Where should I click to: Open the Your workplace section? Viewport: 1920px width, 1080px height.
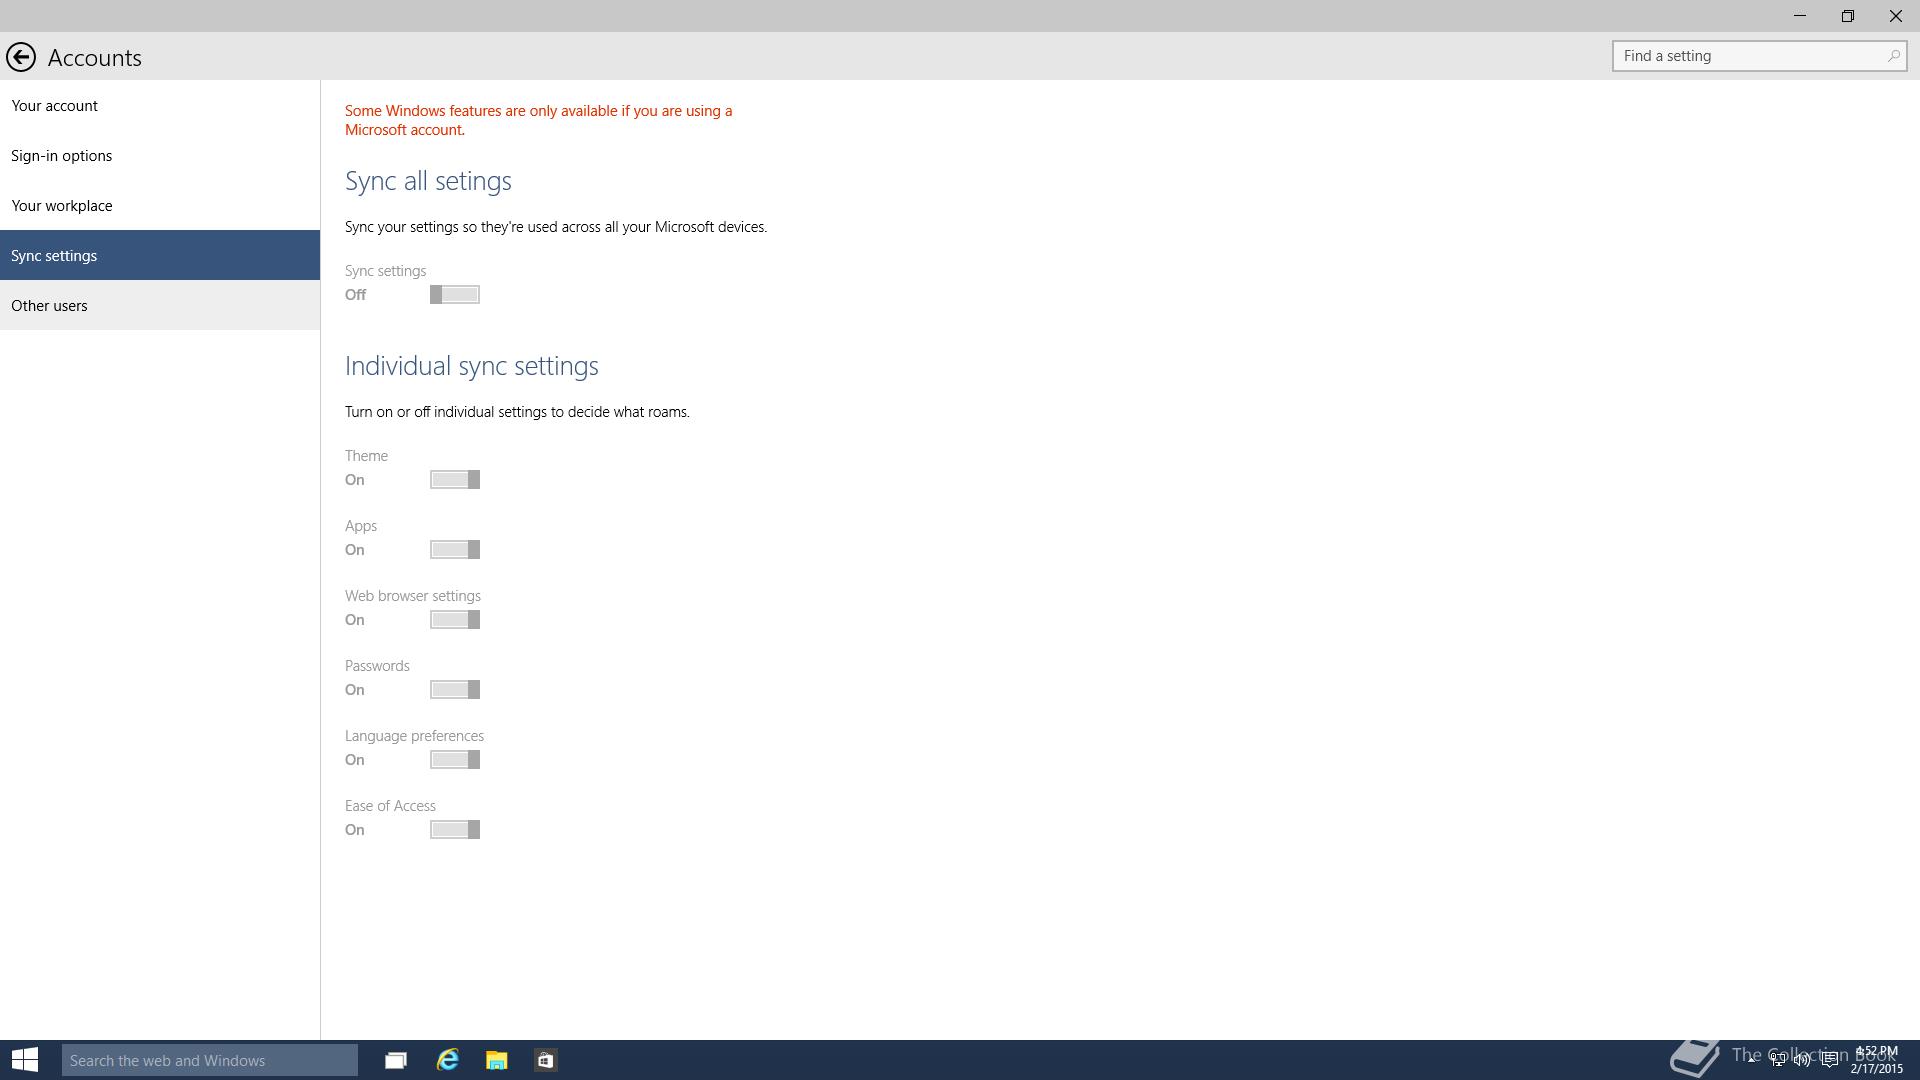(160, 205)
